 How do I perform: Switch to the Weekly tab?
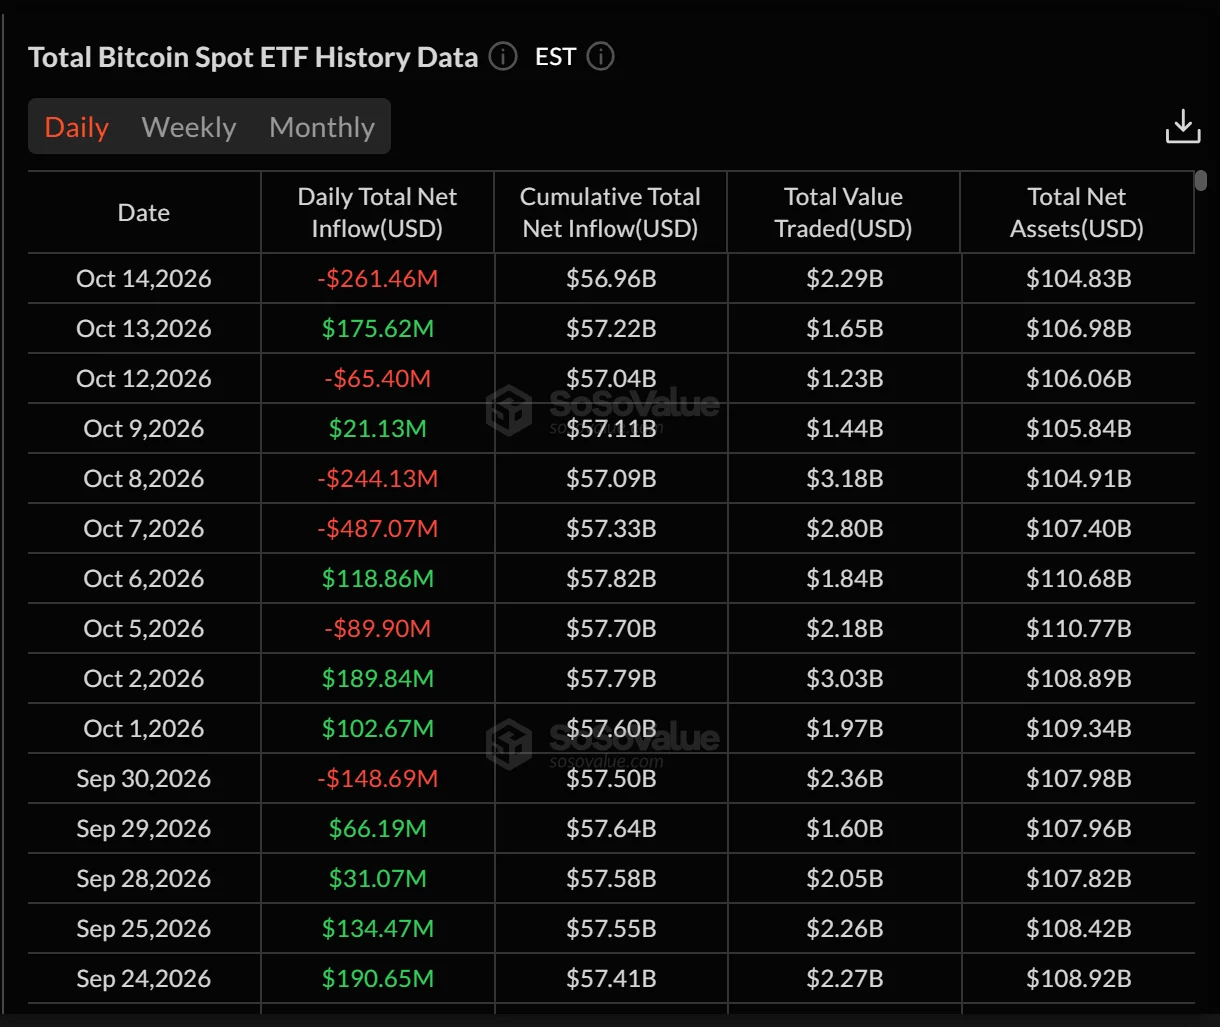click(x=189, y=127)
